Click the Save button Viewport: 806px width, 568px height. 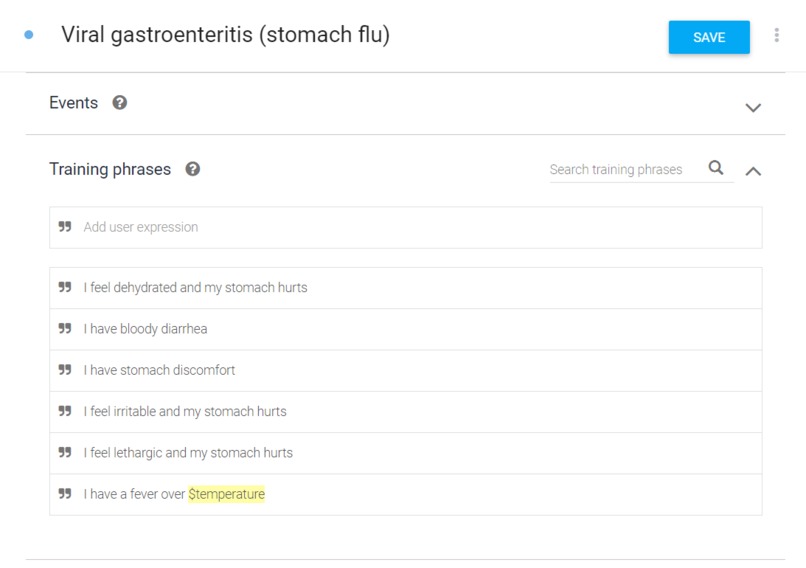708,37
